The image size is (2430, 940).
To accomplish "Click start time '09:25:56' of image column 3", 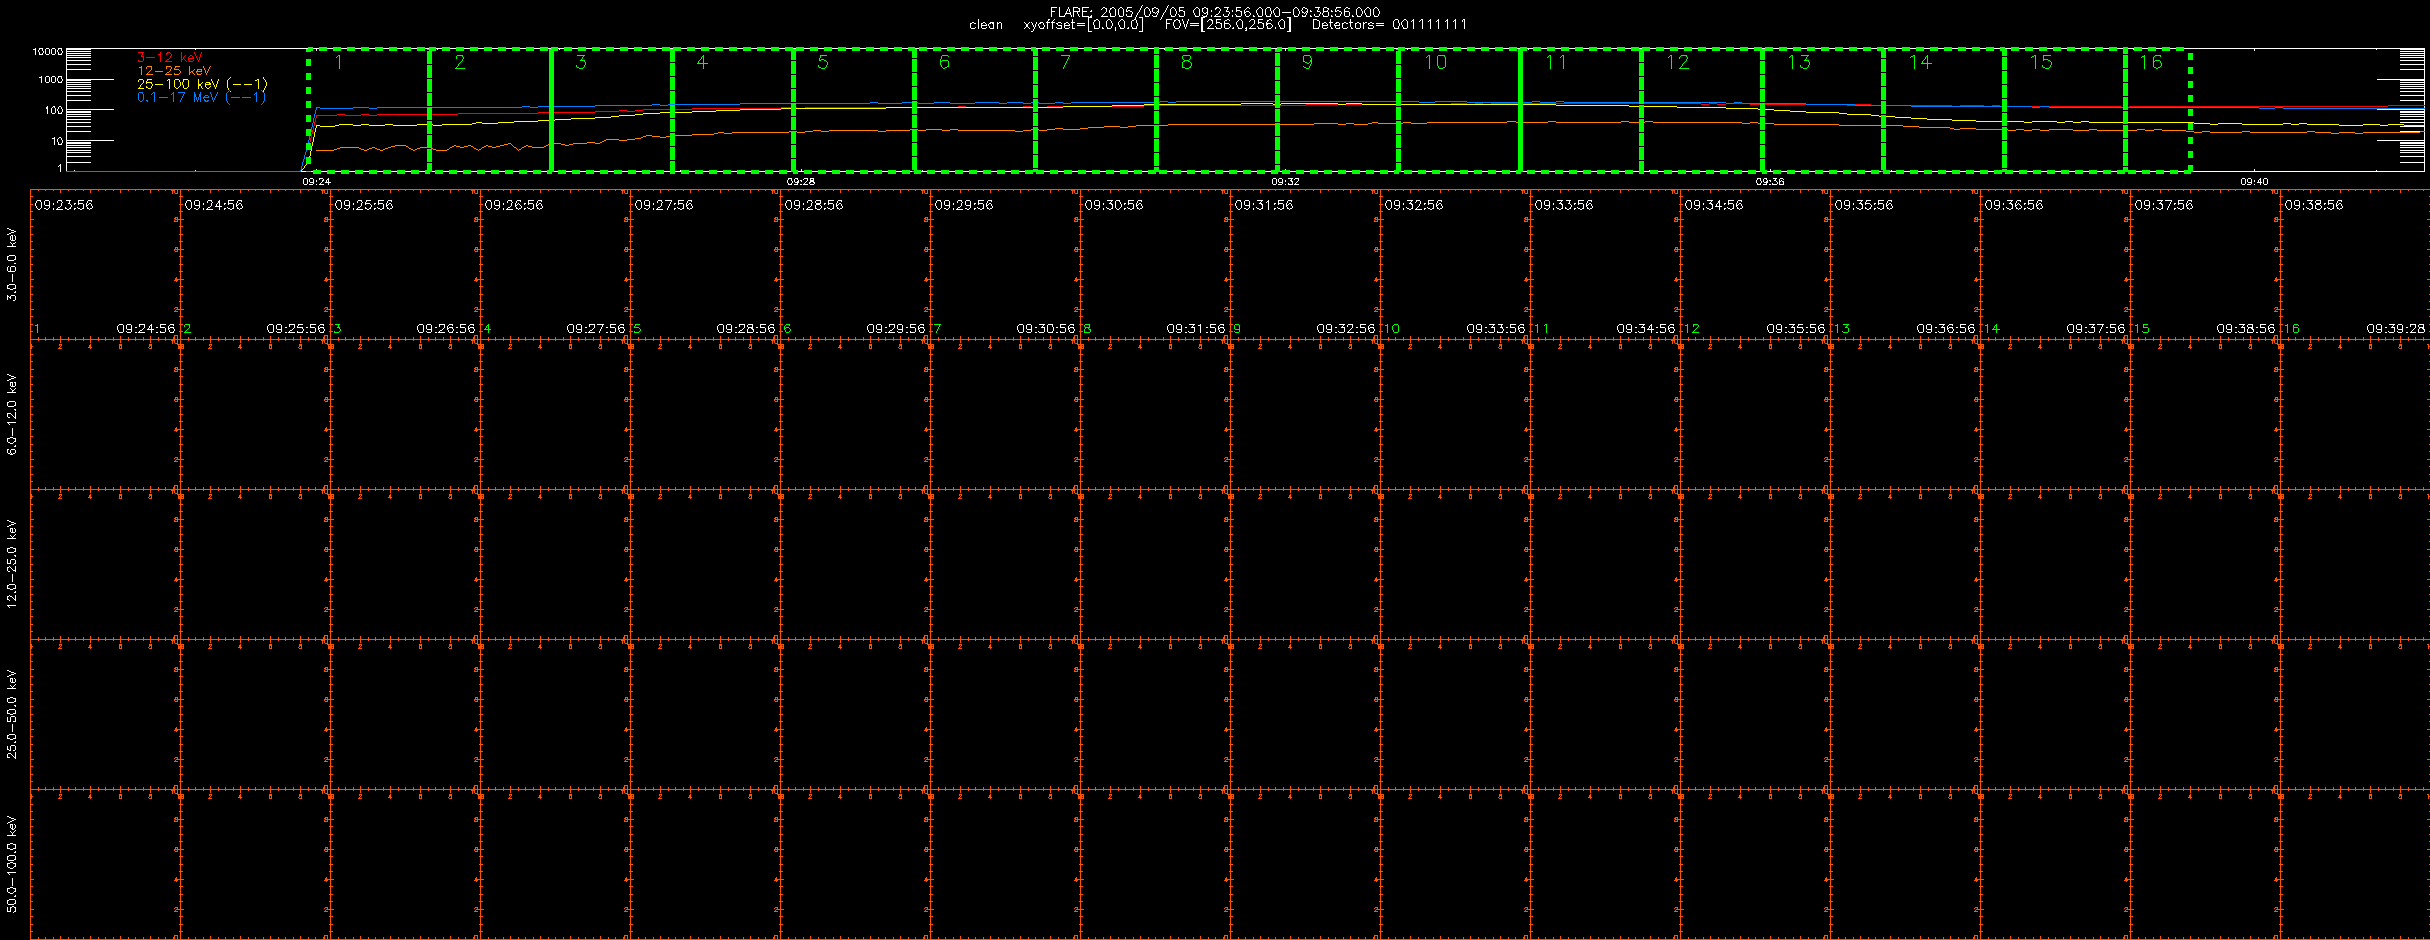I will tap(364, 205).
